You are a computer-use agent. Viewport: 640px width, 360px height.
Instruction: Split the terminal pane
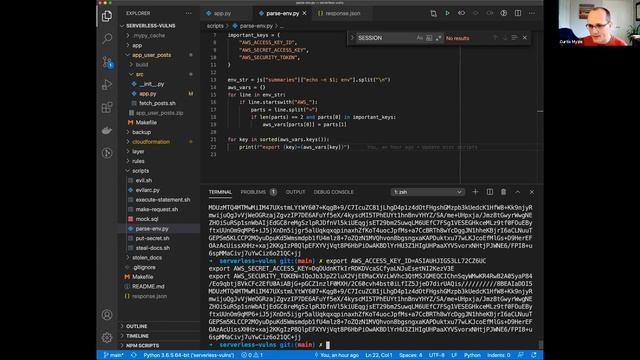pos(489,192)
